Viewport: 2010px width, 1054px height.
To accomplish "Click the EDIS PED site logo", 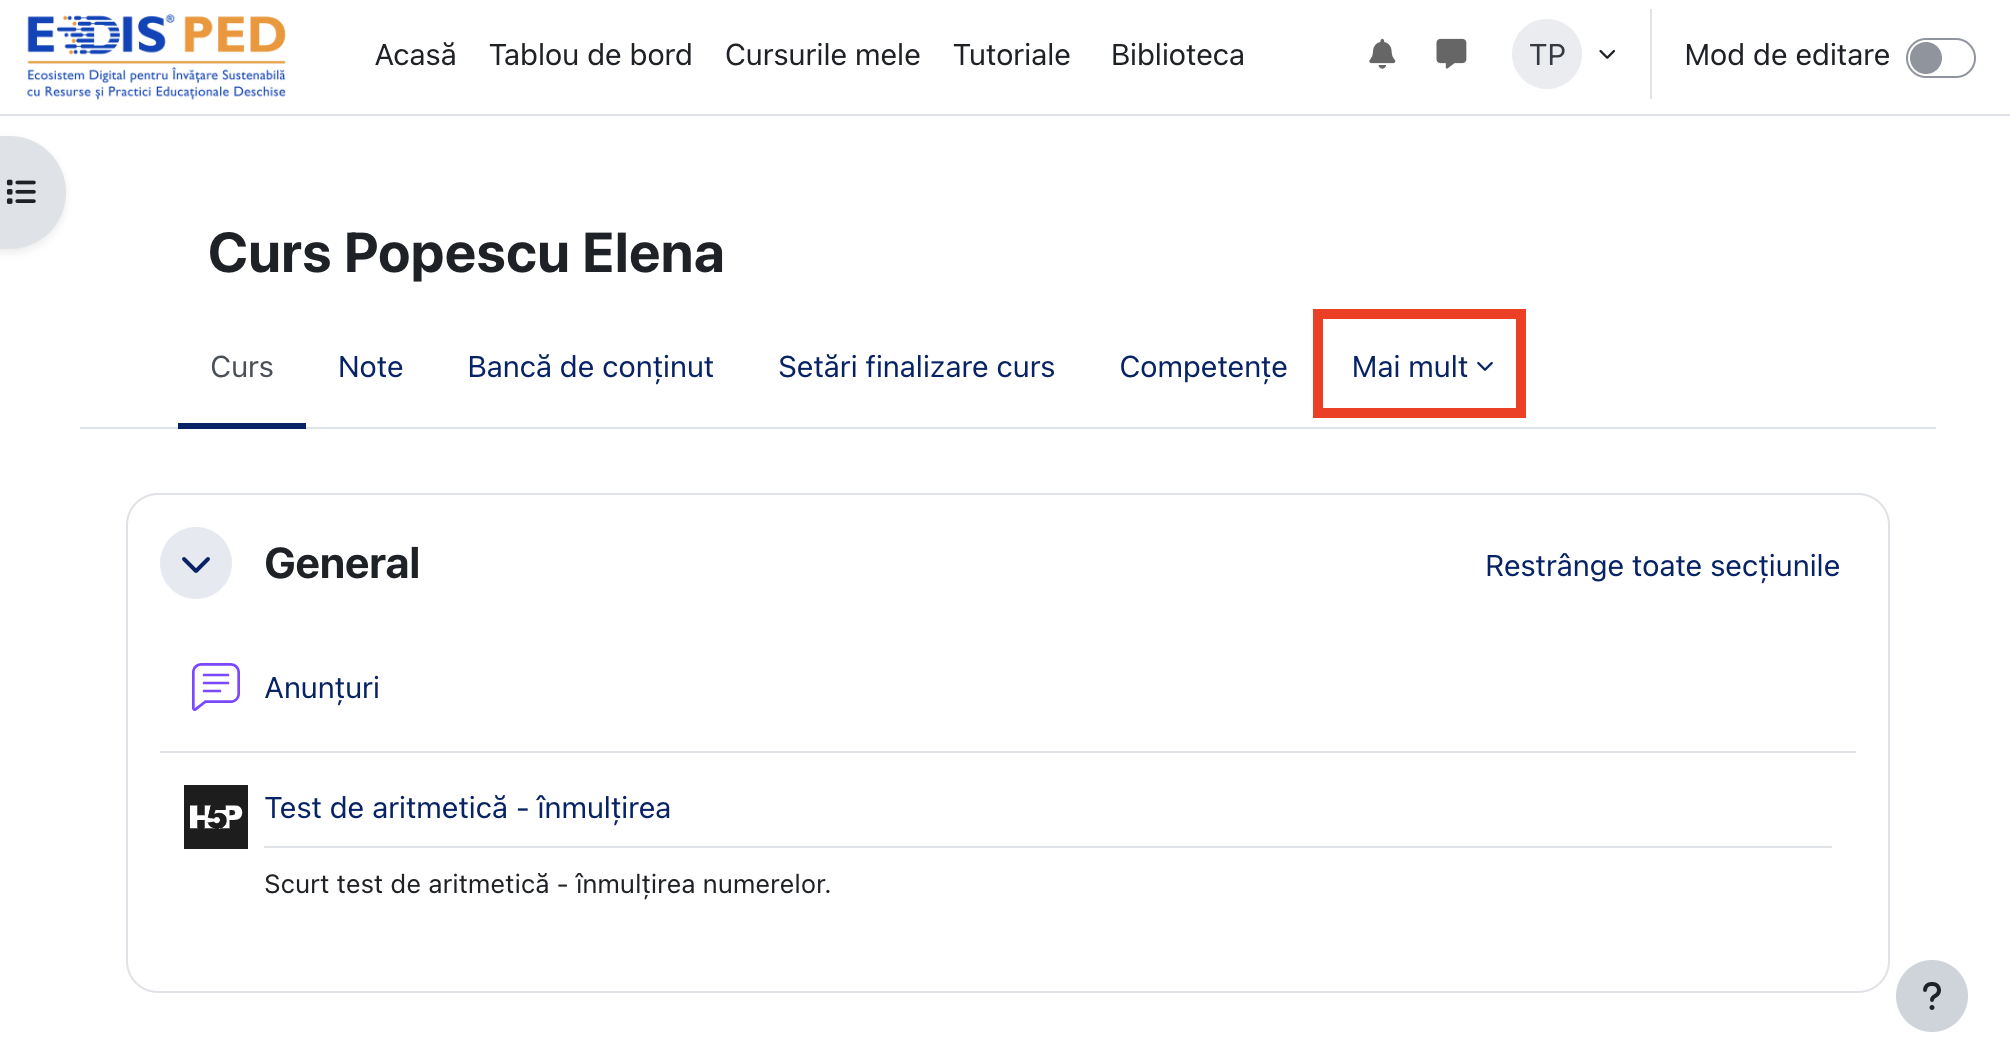I will coord(156,56).
